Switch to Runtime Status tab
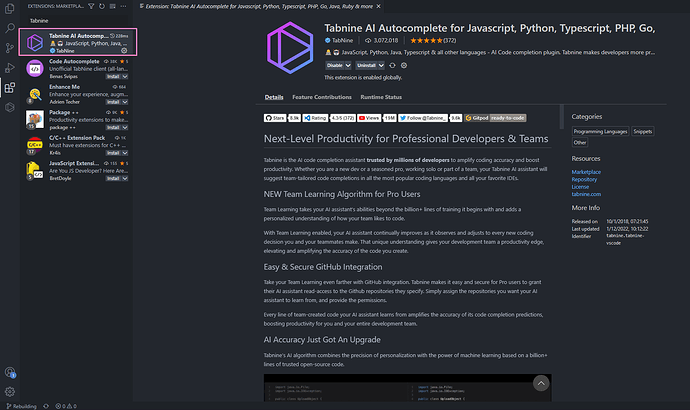The width and height of the screenshot is (690, 410). [381, 97]
